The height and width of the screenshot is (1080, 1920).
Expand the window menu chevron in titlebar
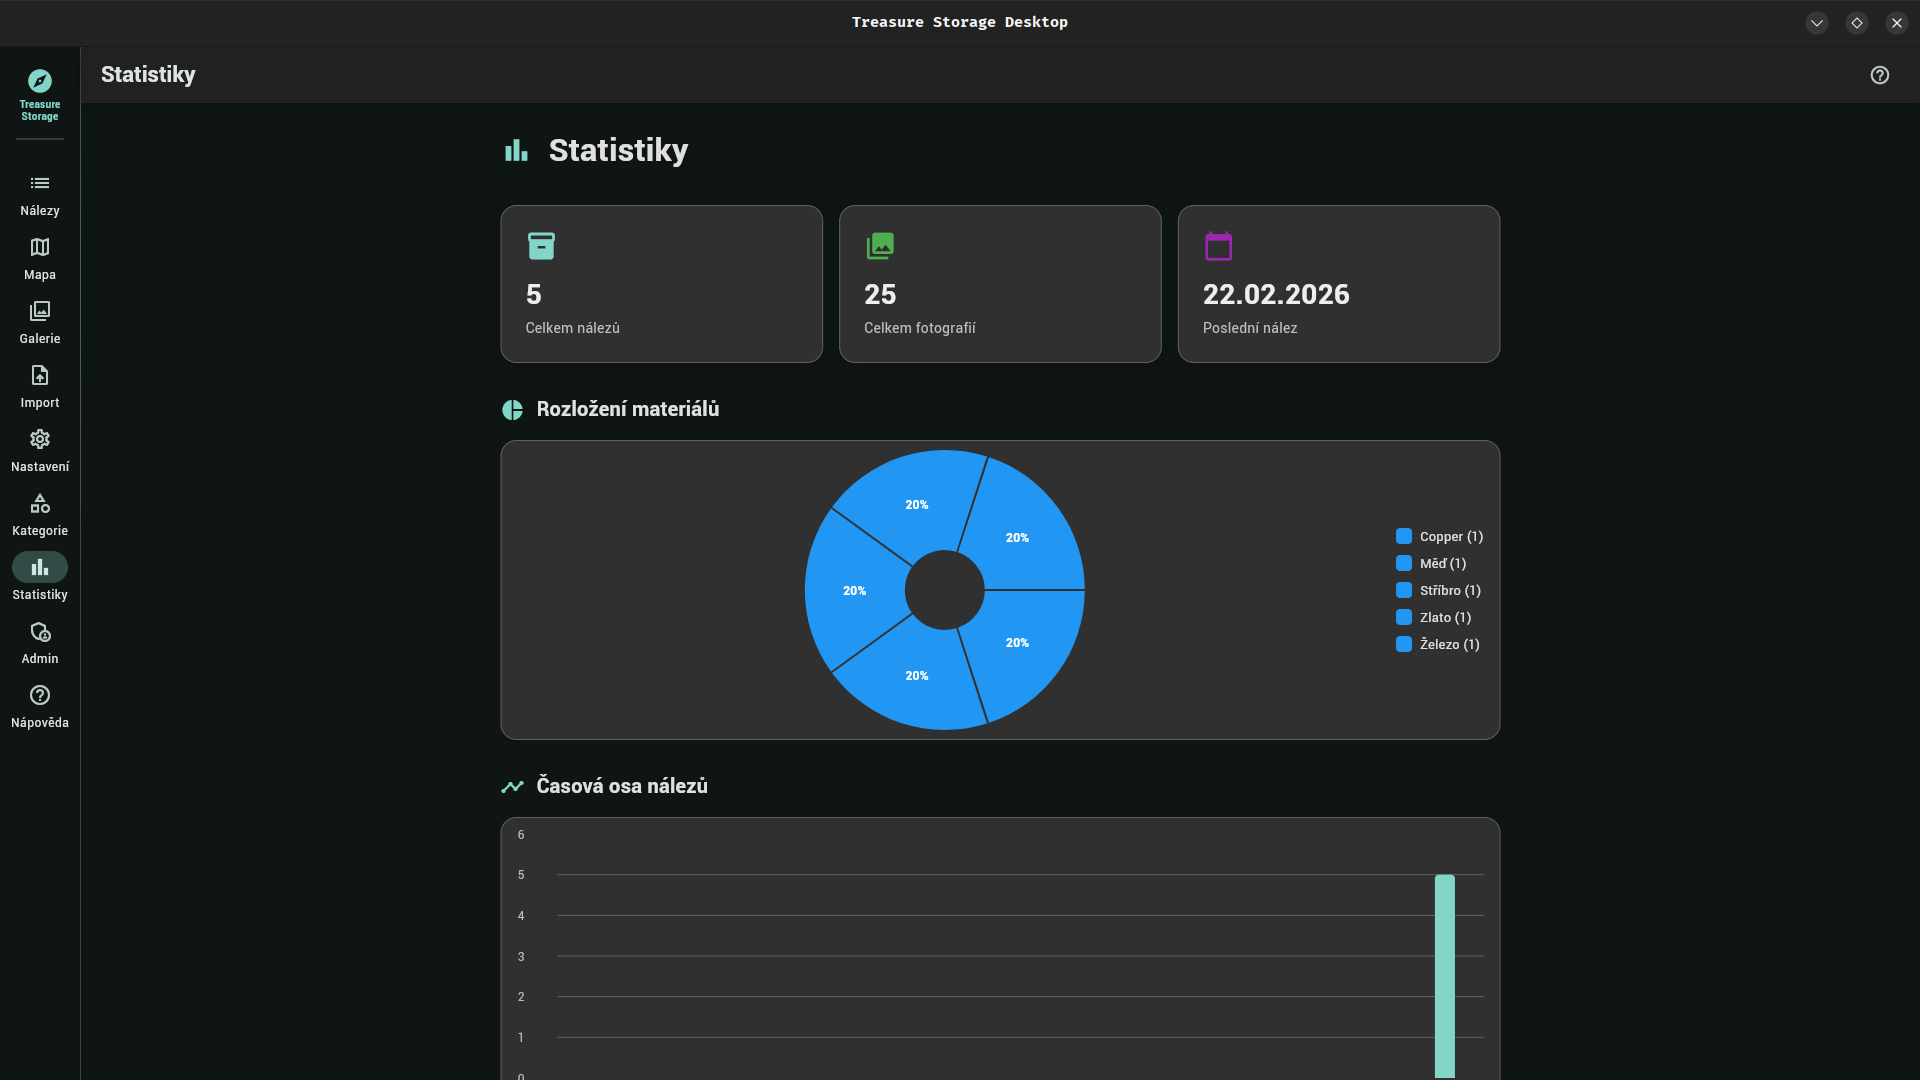point(1817,23)
